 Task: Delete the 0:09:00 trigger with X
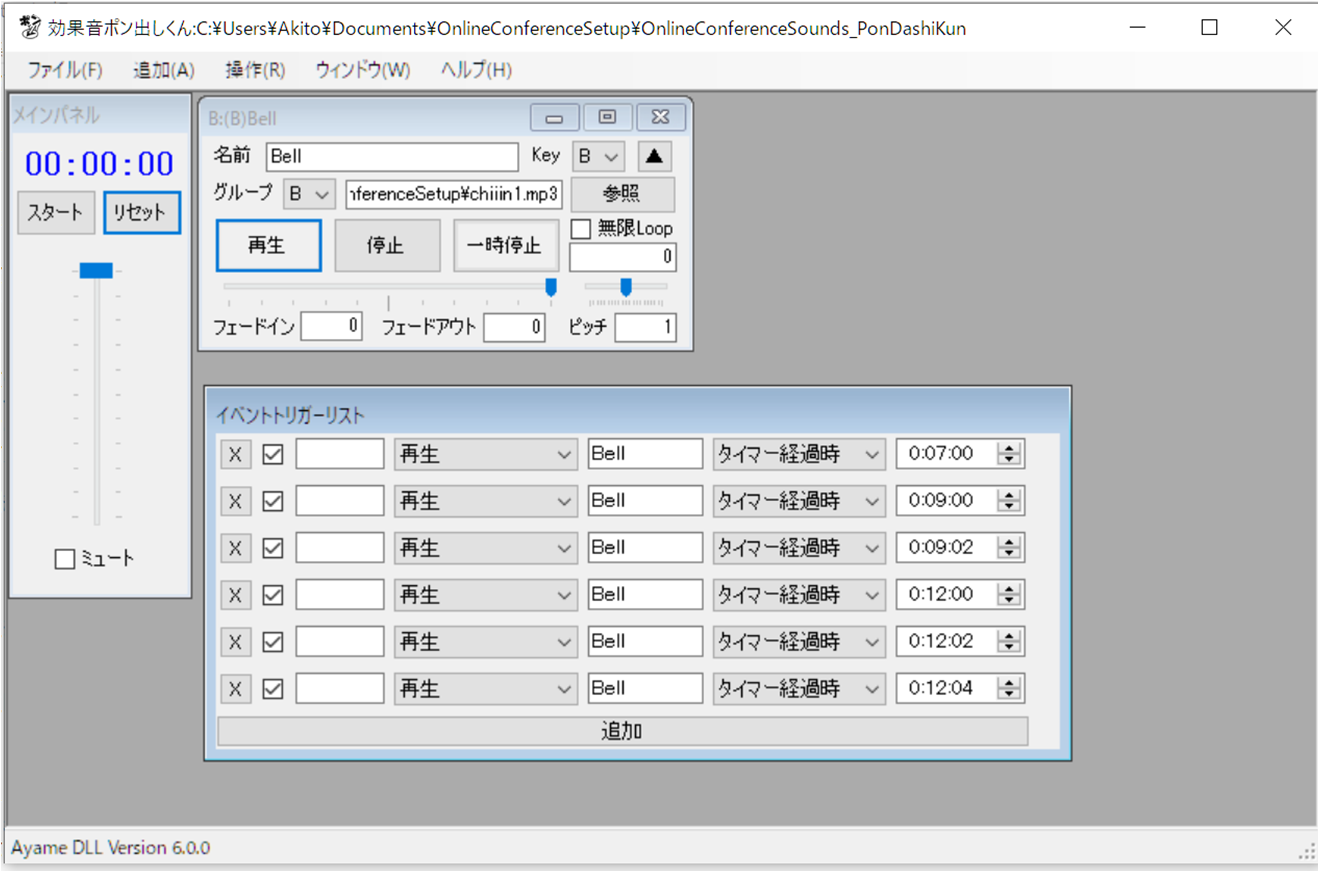[x=236, y=501]
